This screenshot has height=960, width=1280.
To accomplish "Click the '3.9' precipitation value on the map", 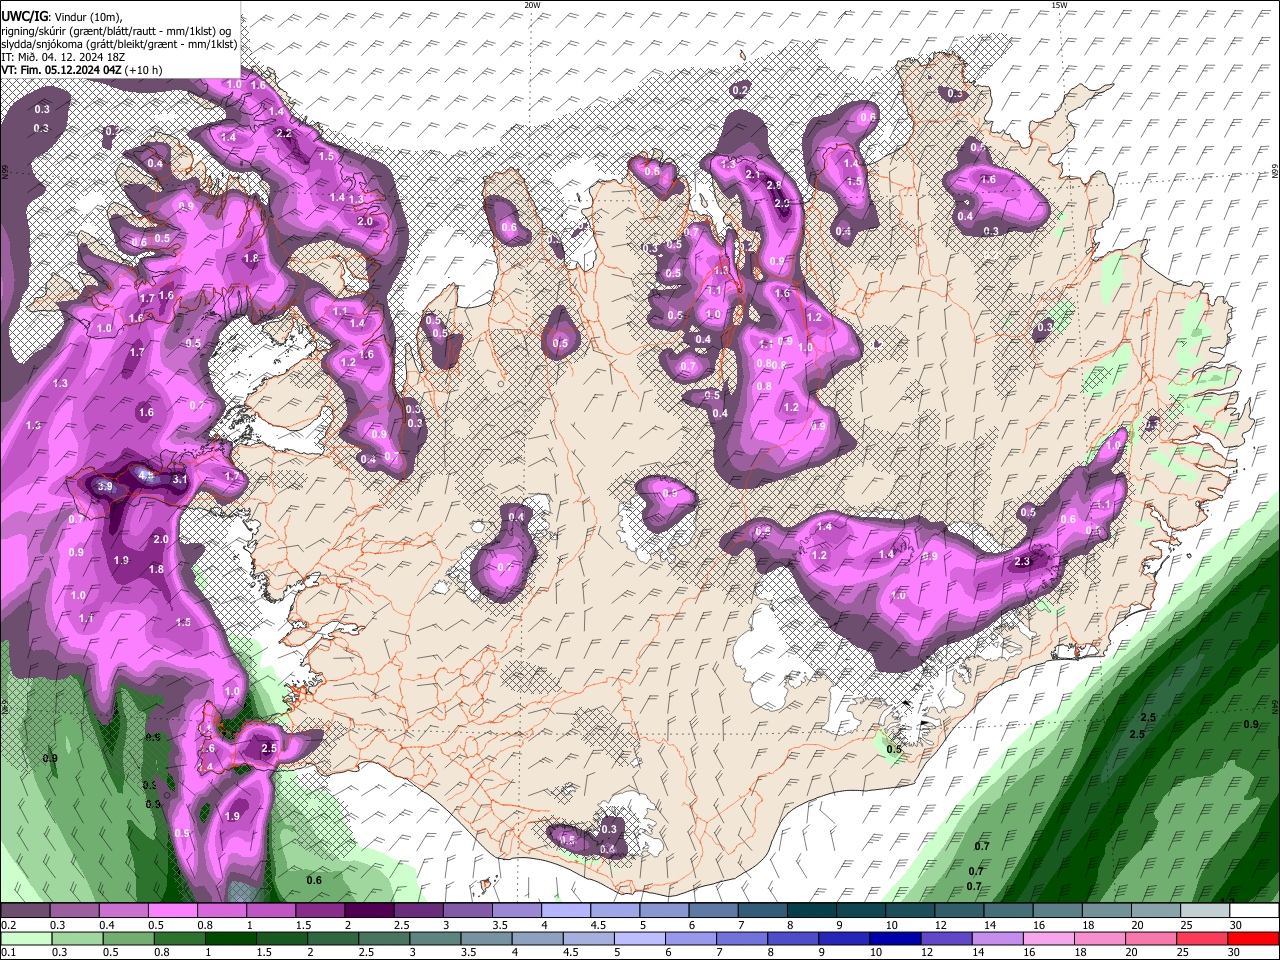I will point(105,486).
